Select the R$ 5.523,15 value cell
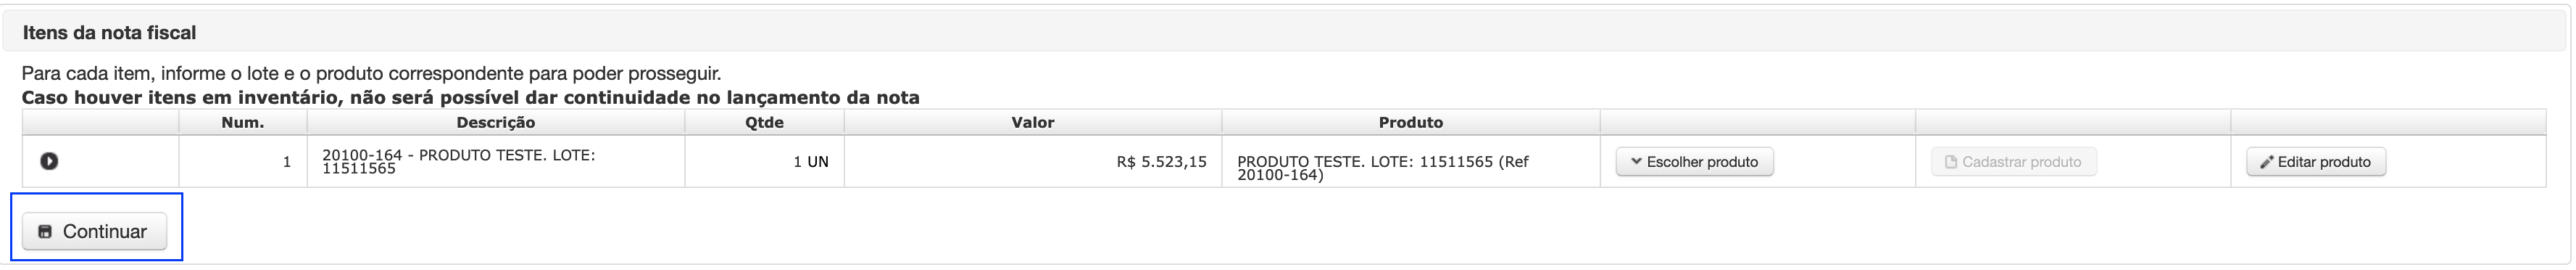This screenshot has height=270, width=2576. tap(1033, 162)
